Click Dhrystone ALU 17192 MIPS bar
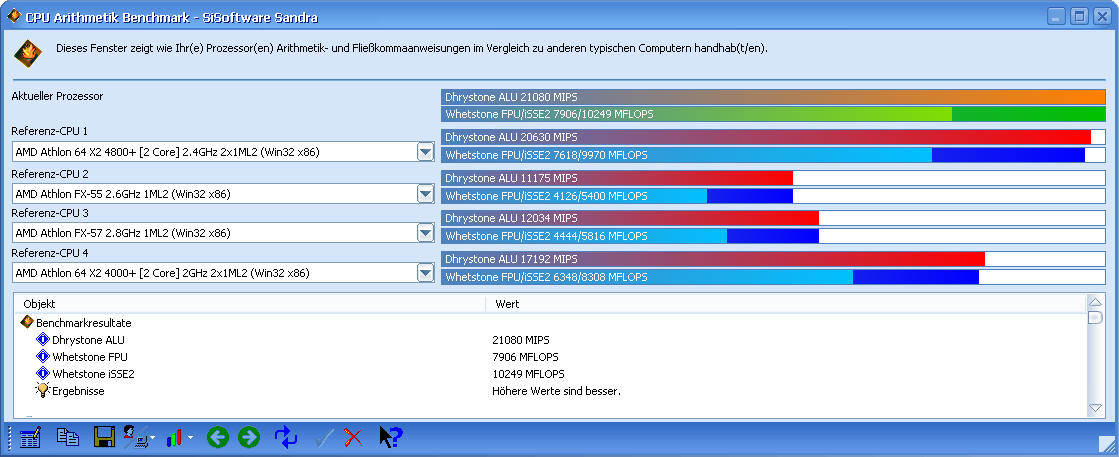Image resolution: width=1119 pixels, height=457 pixels. (774, 258)
